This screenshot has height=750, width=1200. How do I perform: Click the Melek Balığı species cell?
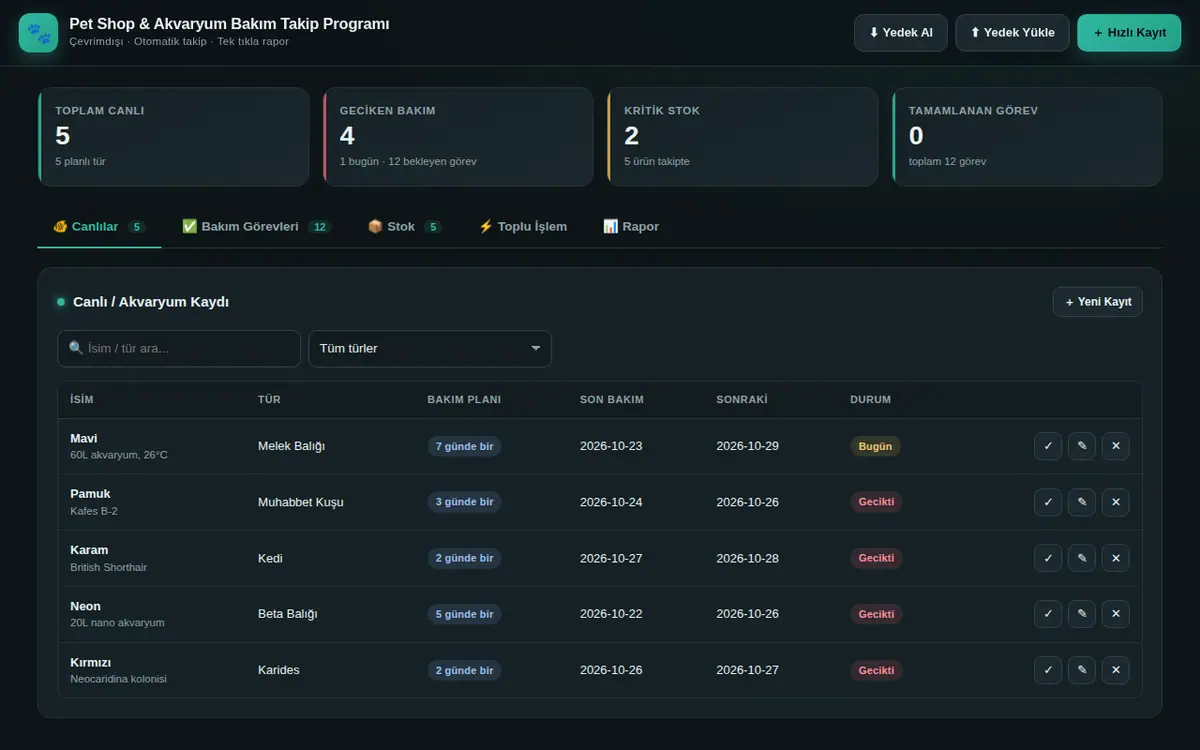(x=291, y=446)
